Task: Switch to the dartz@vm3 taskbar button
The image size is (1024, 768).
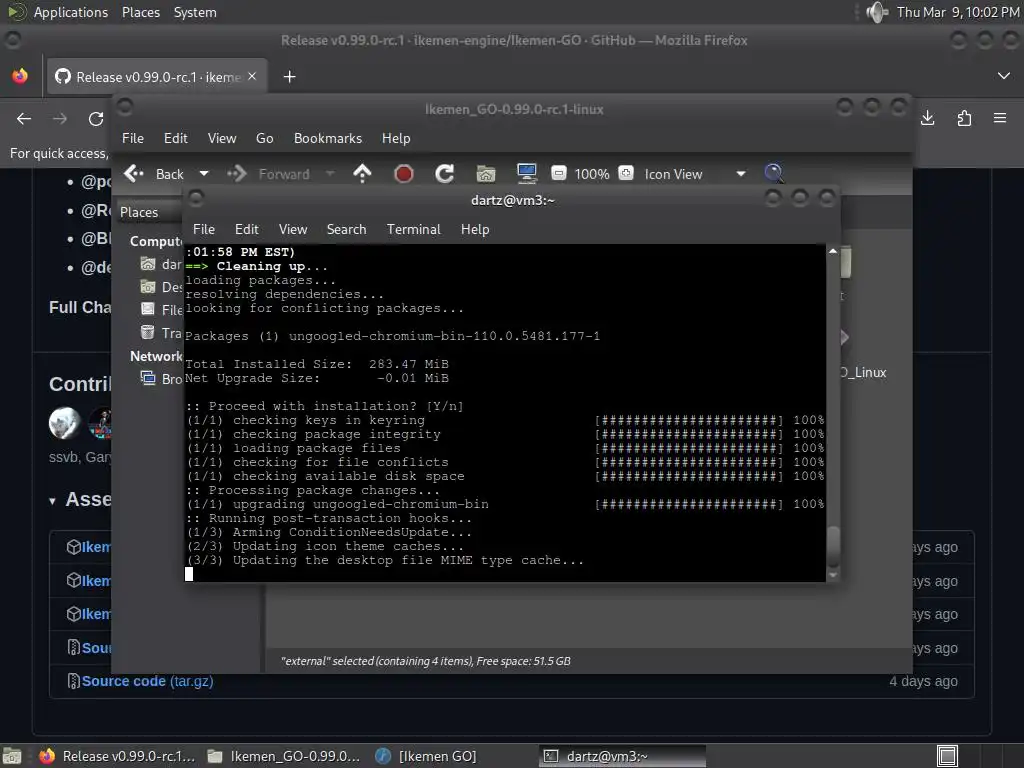Action: click(x=622, y=756)
